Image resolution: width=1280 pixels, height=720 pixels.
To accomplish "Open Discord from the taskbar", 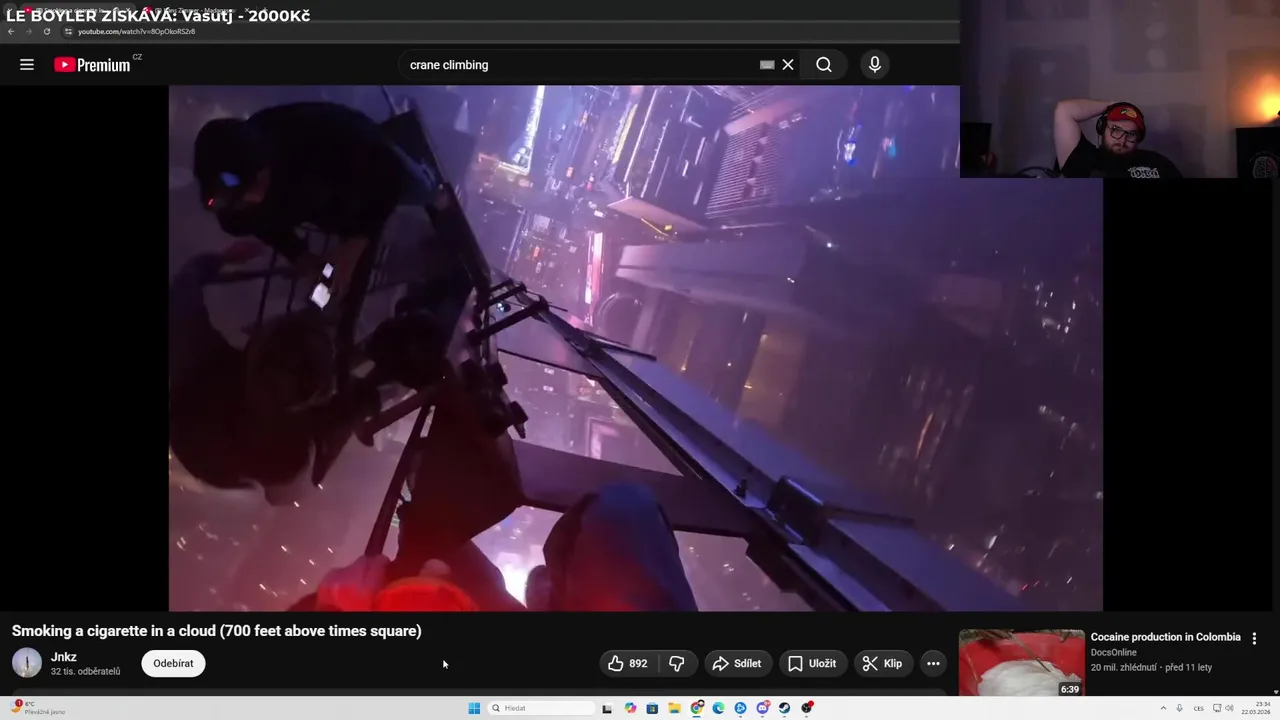I will click(763, 708).
